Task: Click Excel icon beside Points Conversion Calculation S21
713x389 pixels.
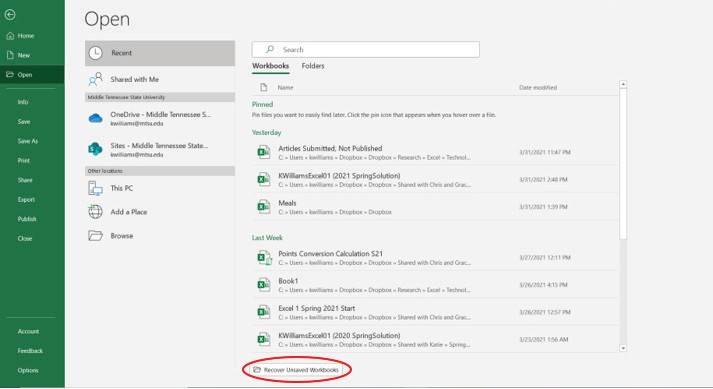Action: click(x=264, y=258)
